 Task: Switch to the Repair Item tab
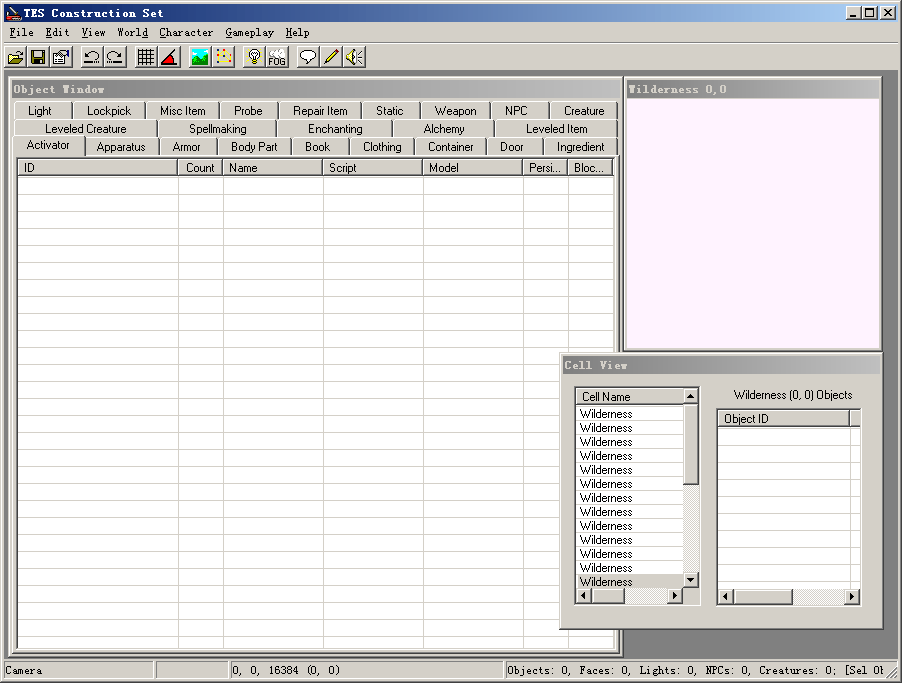(320, 110)
